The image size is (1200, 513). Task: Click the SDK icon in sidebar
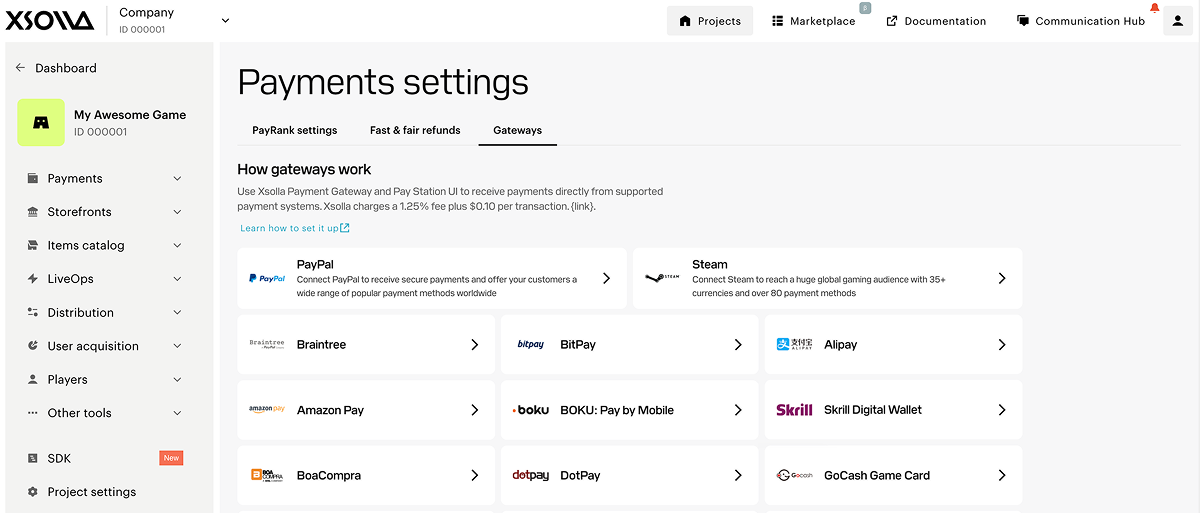(33, 458)
